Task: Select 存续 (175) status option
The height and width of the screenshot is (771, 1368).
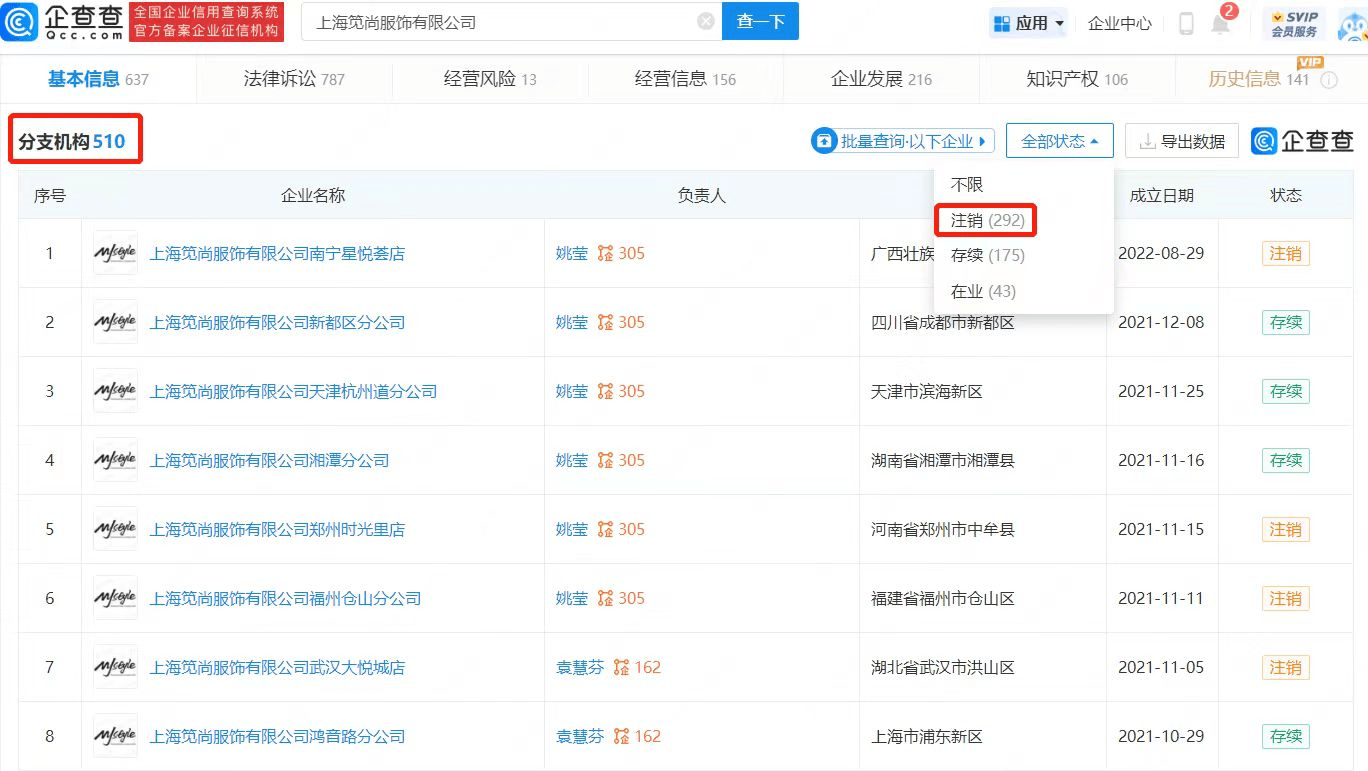Action: click(987, 256)
